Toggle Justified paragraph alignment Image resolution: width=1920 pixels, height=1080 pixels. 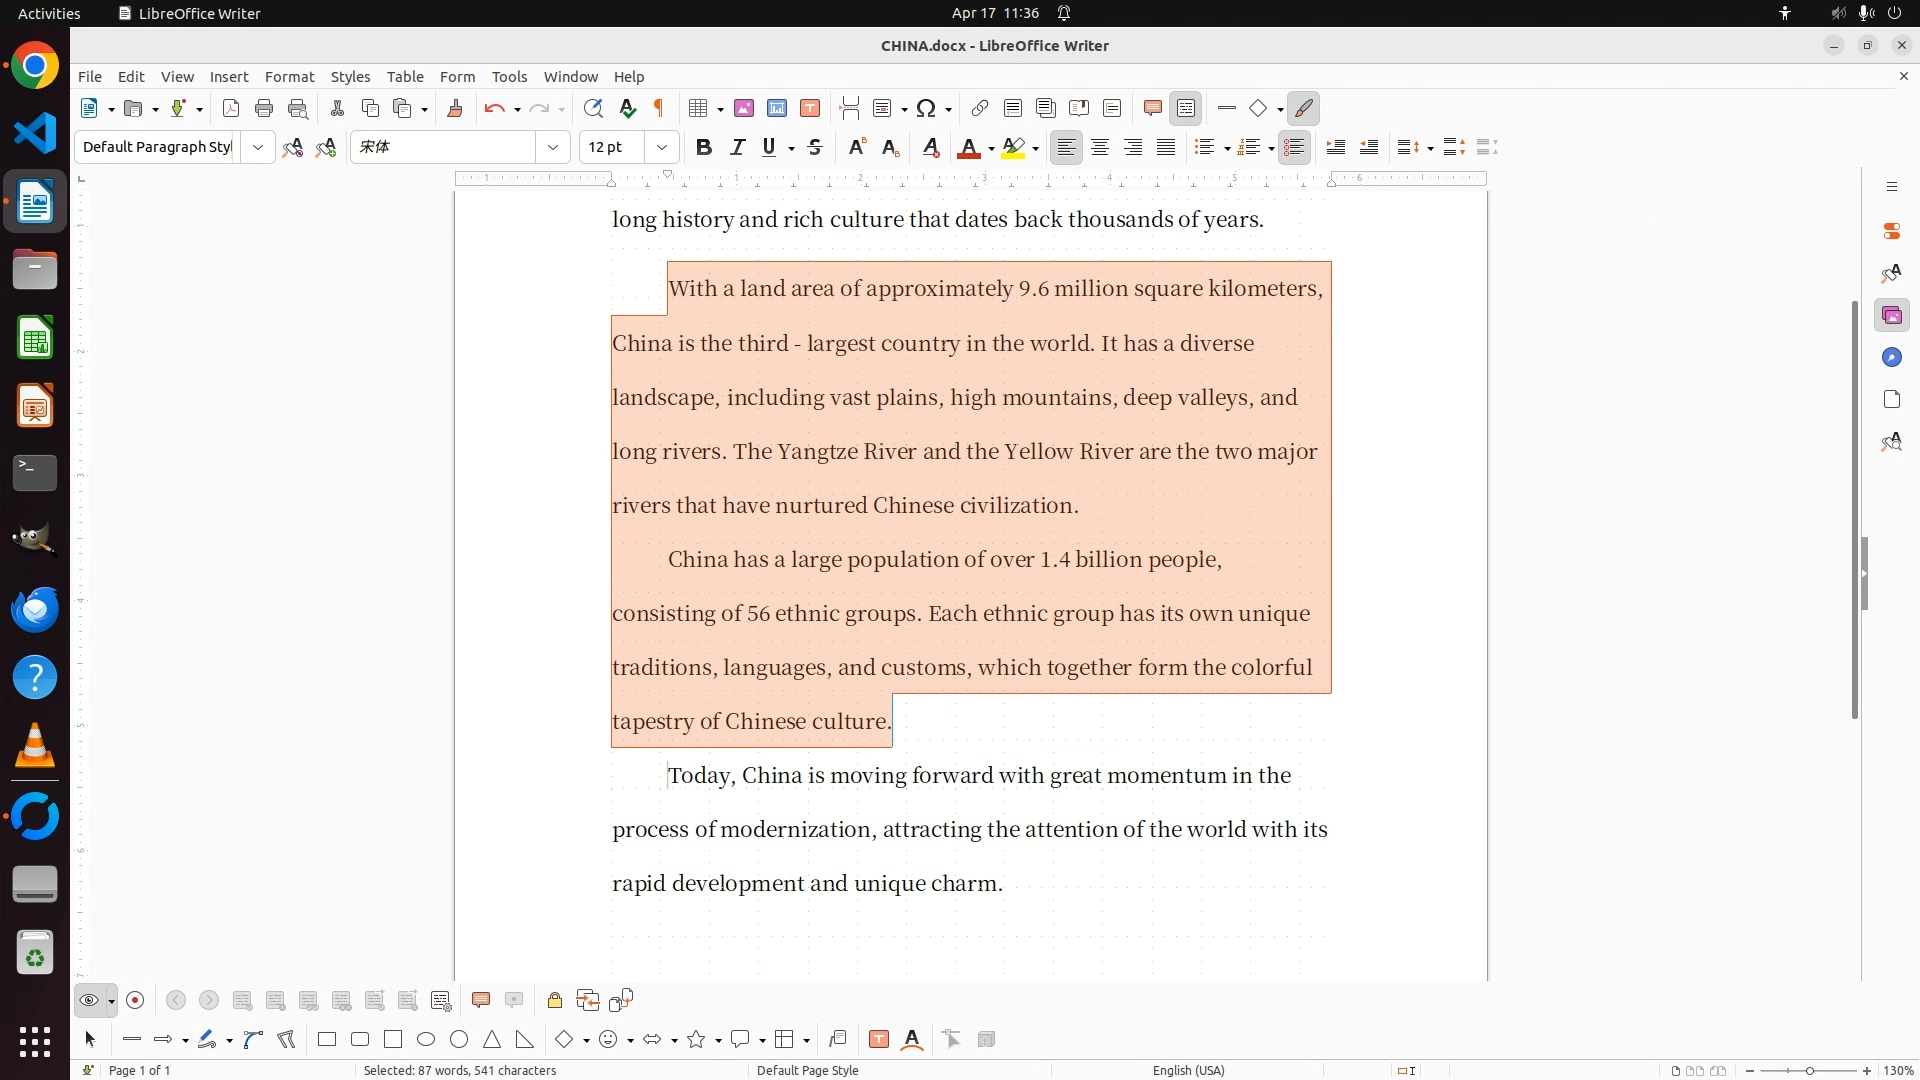[1166, 147]
